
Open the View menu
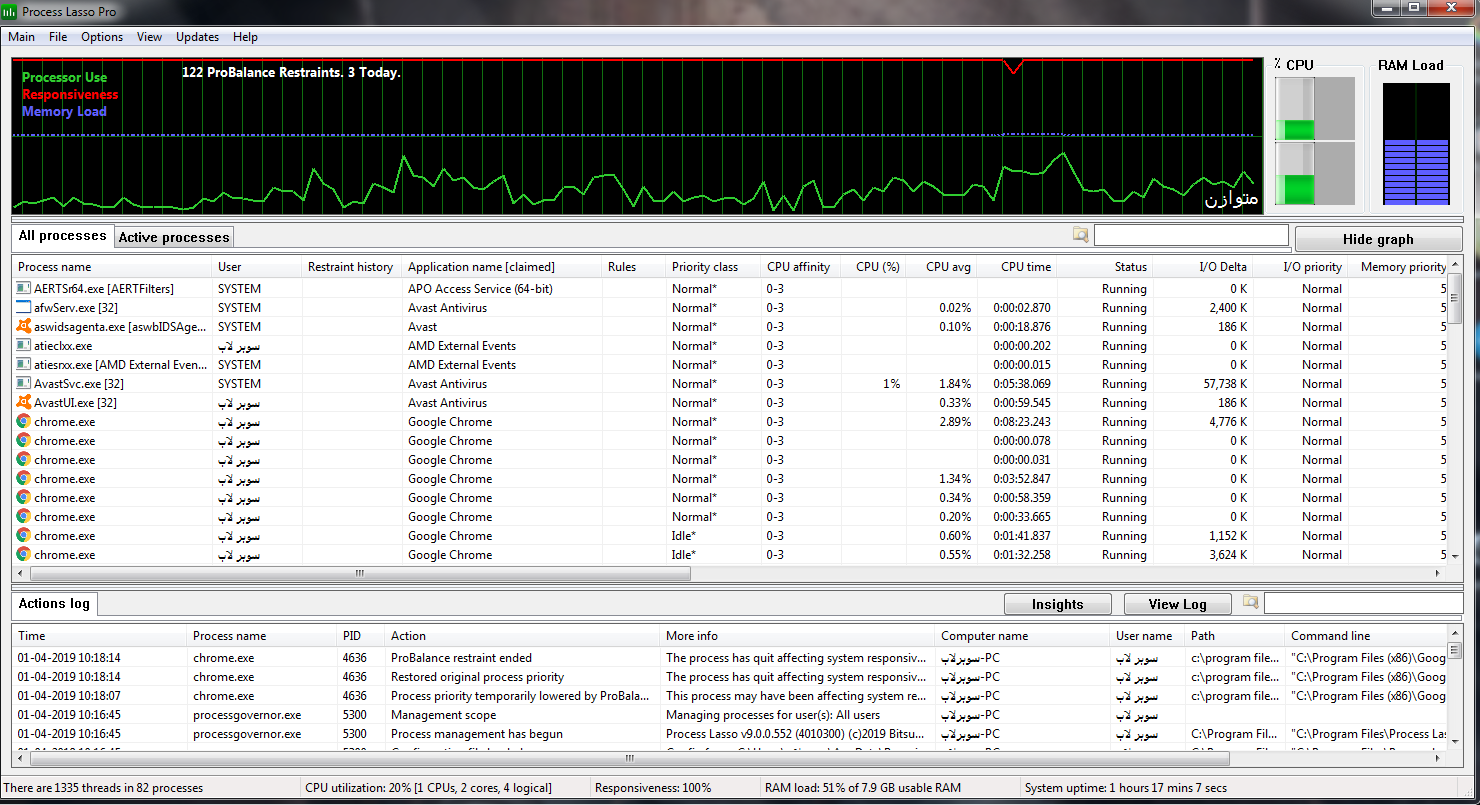[149, 37]
